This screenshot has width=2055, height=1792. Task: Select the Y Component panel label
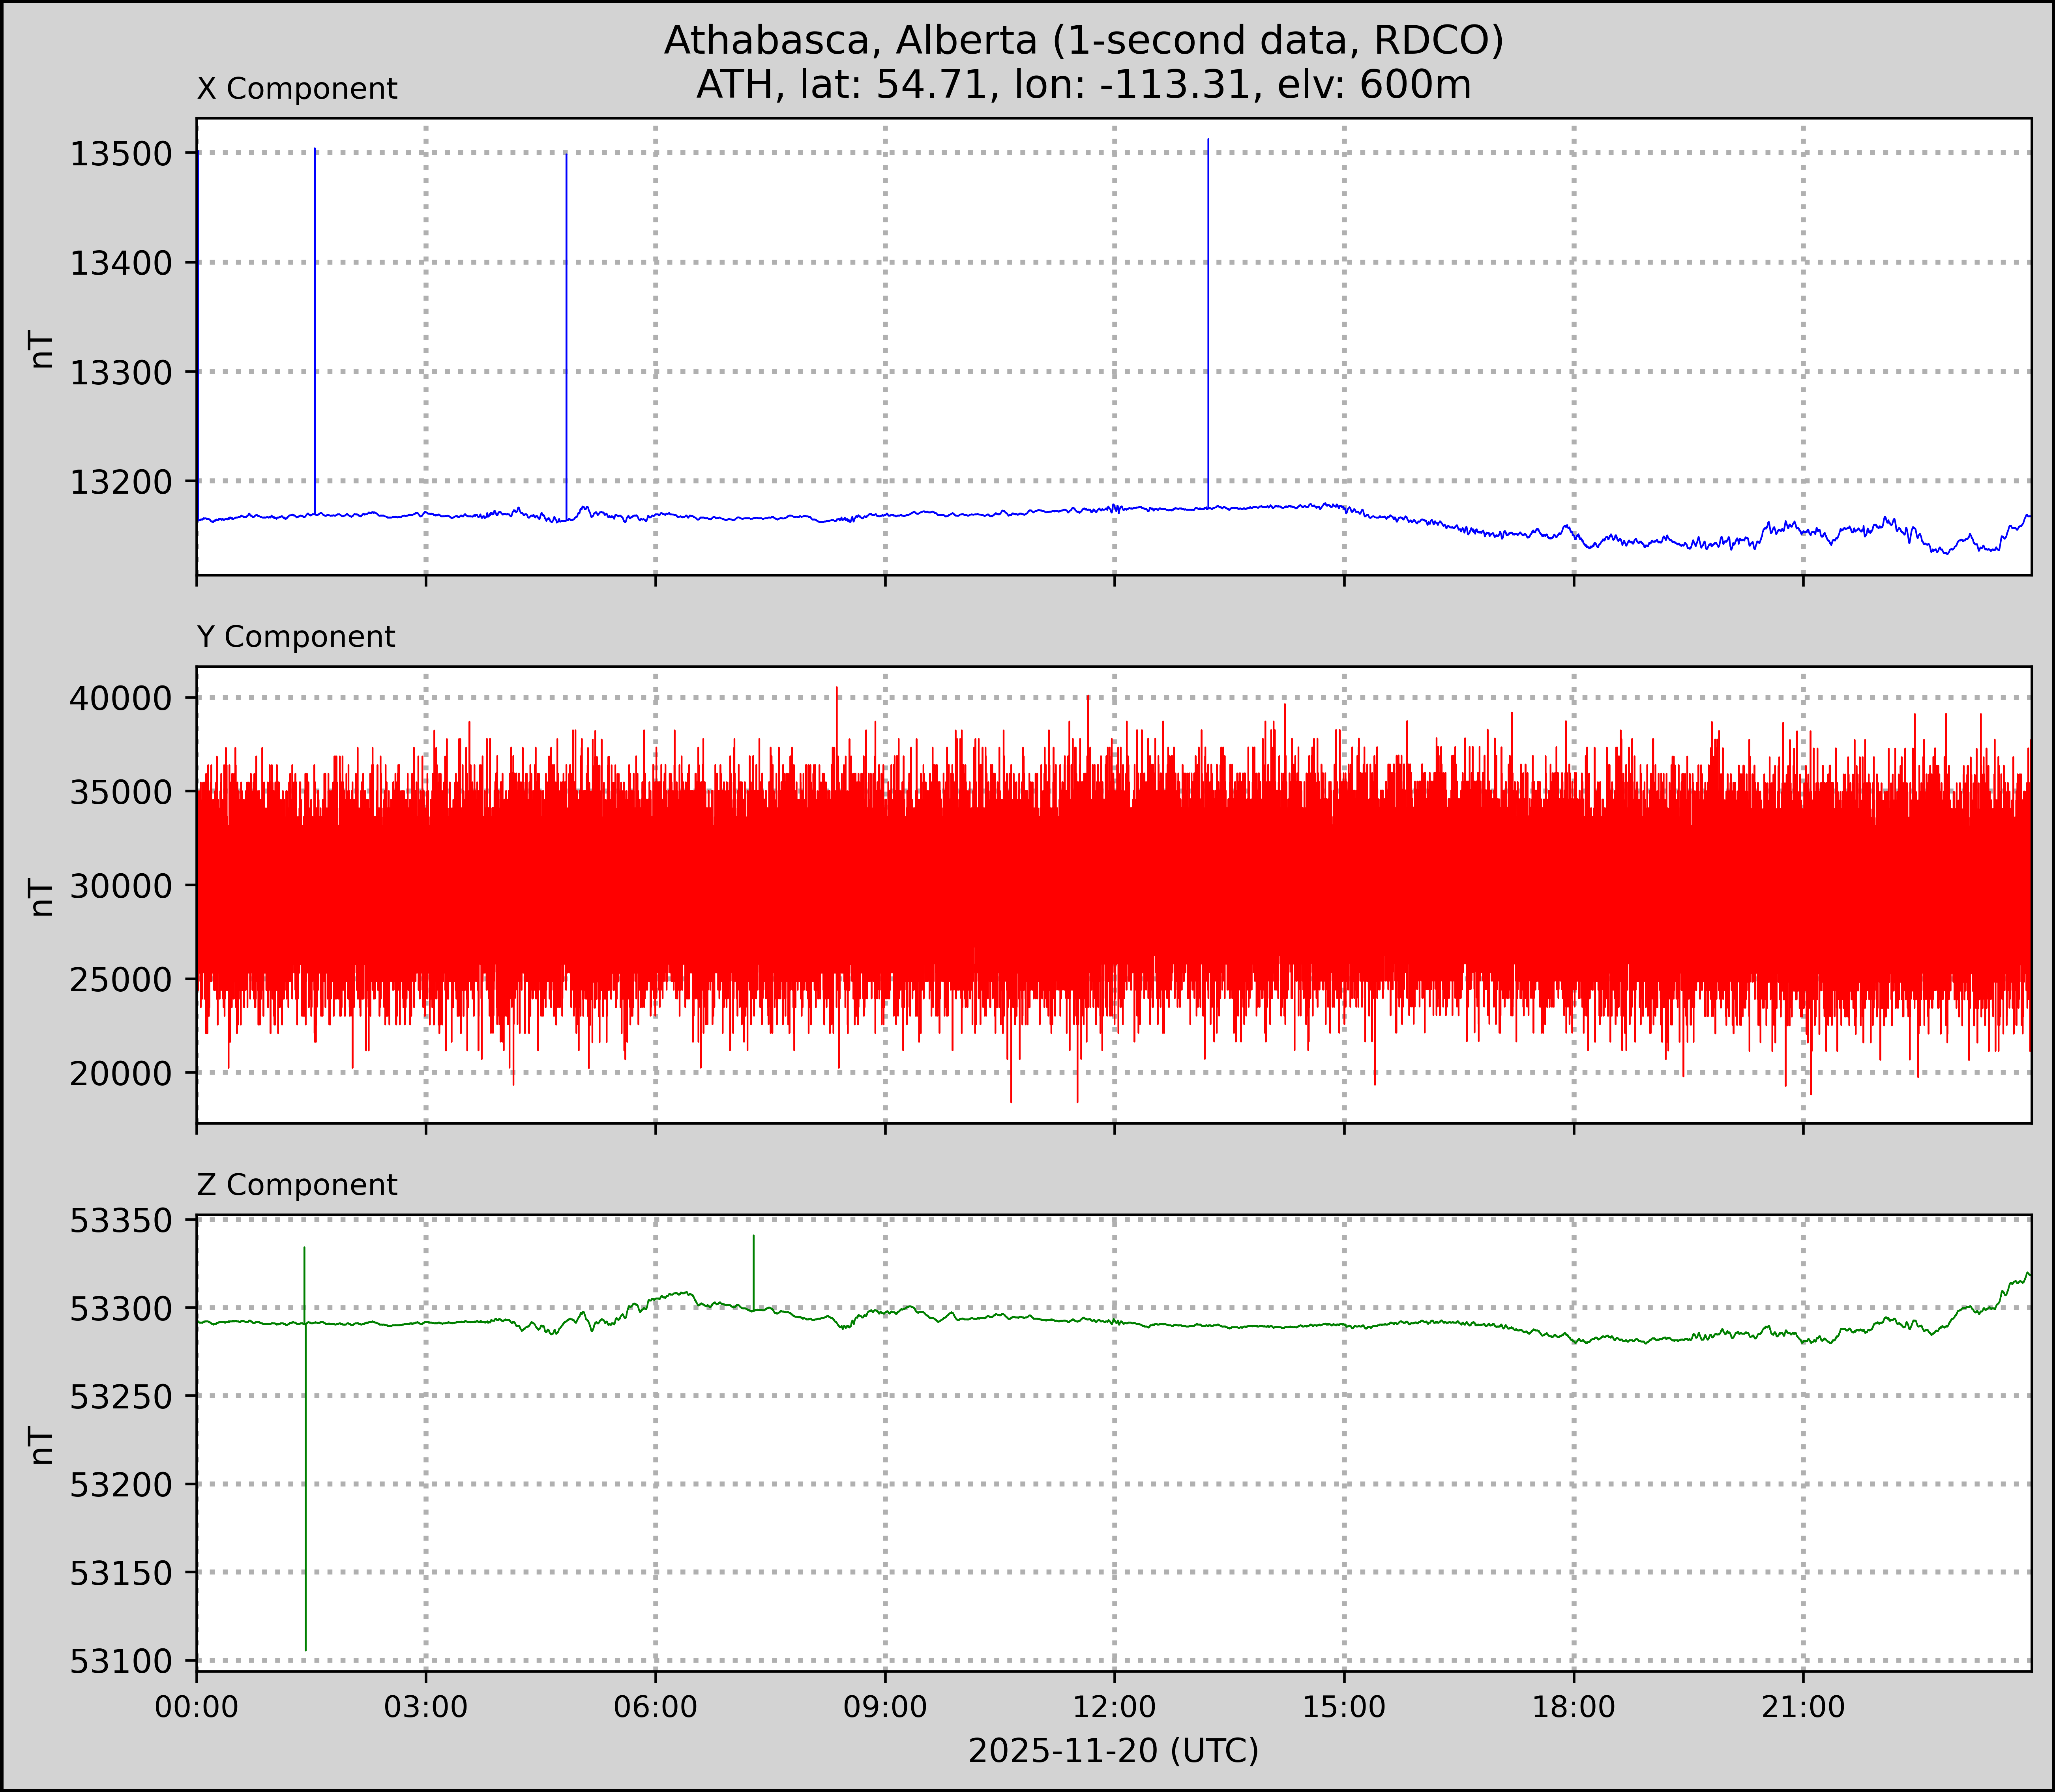coord(296,637)
